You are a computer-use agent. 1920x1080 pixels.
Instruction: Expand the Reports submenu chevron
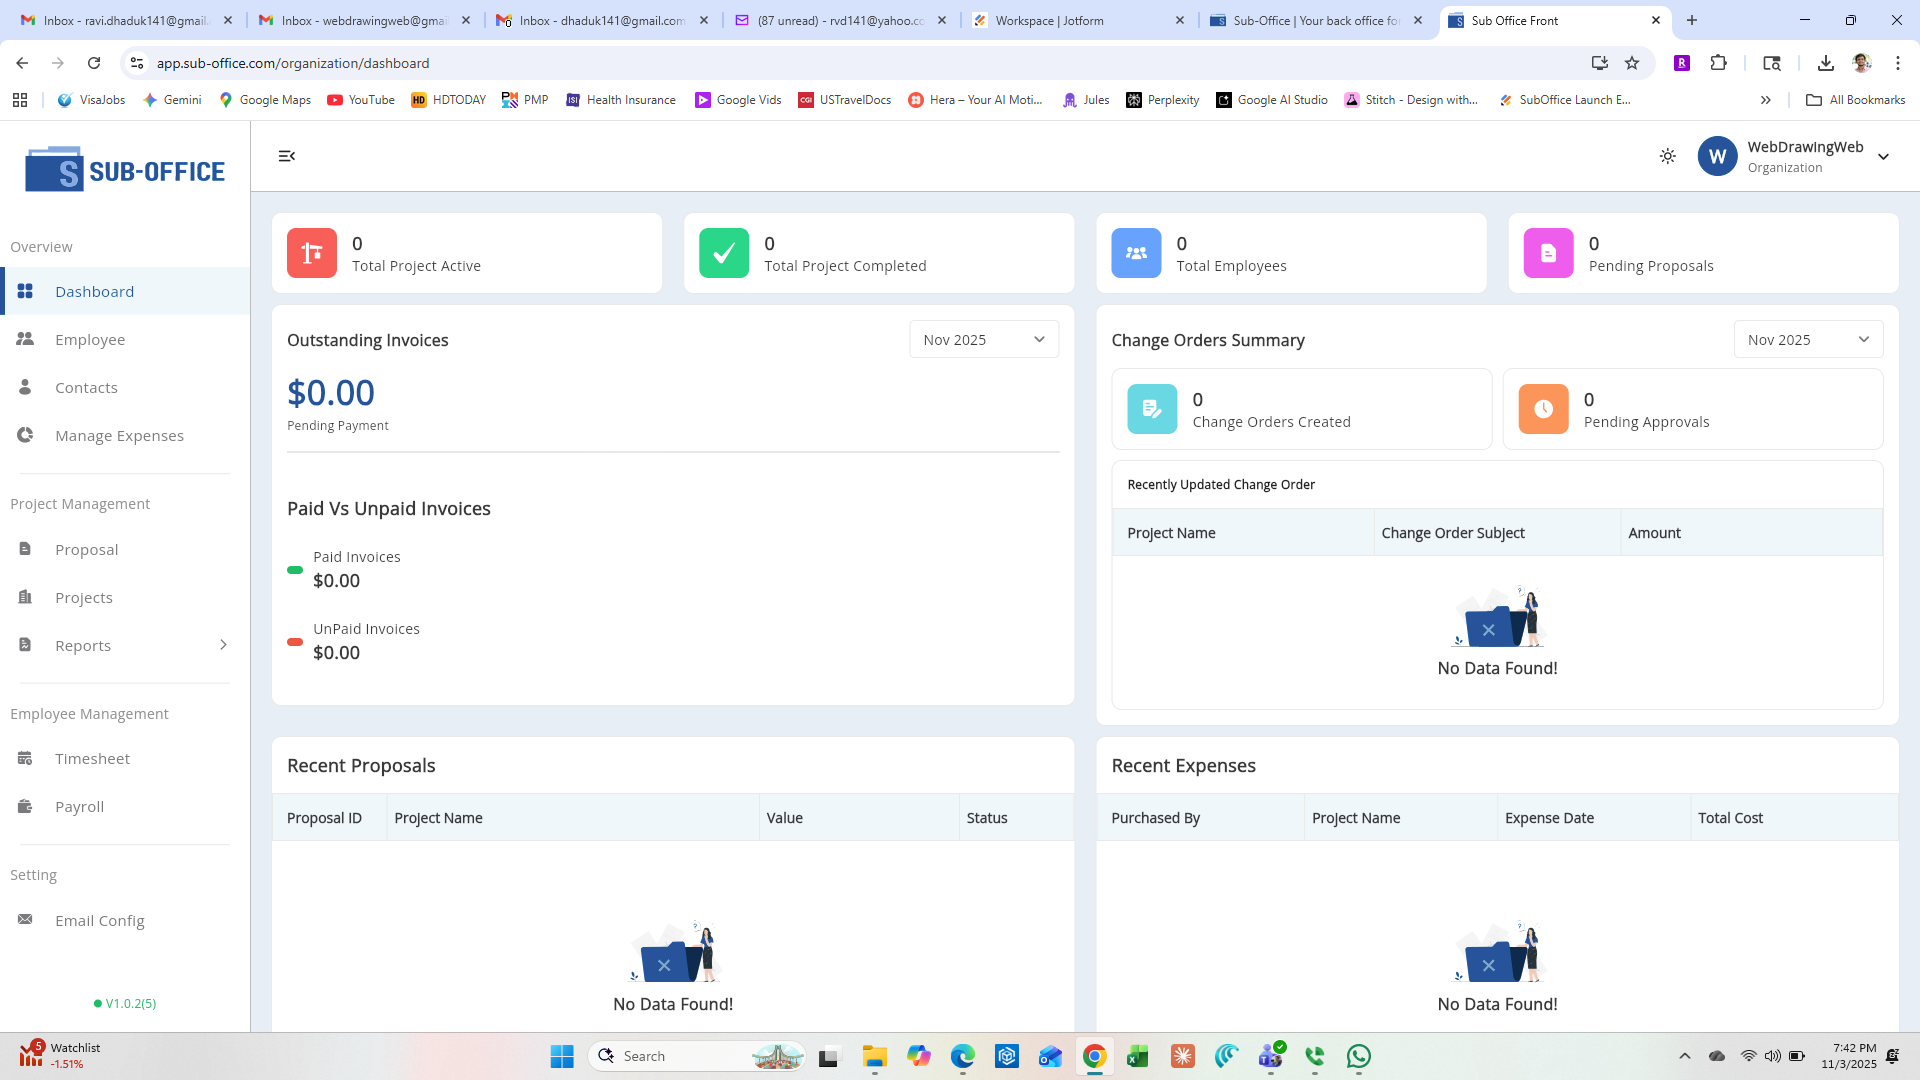pos(223,645)
